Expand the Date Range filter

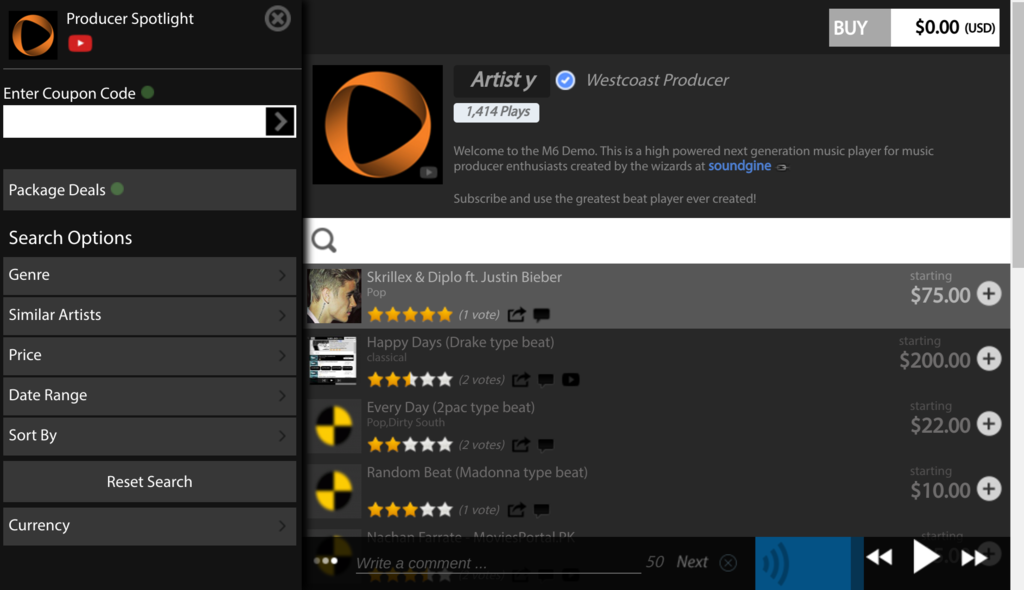coord(150,395)
